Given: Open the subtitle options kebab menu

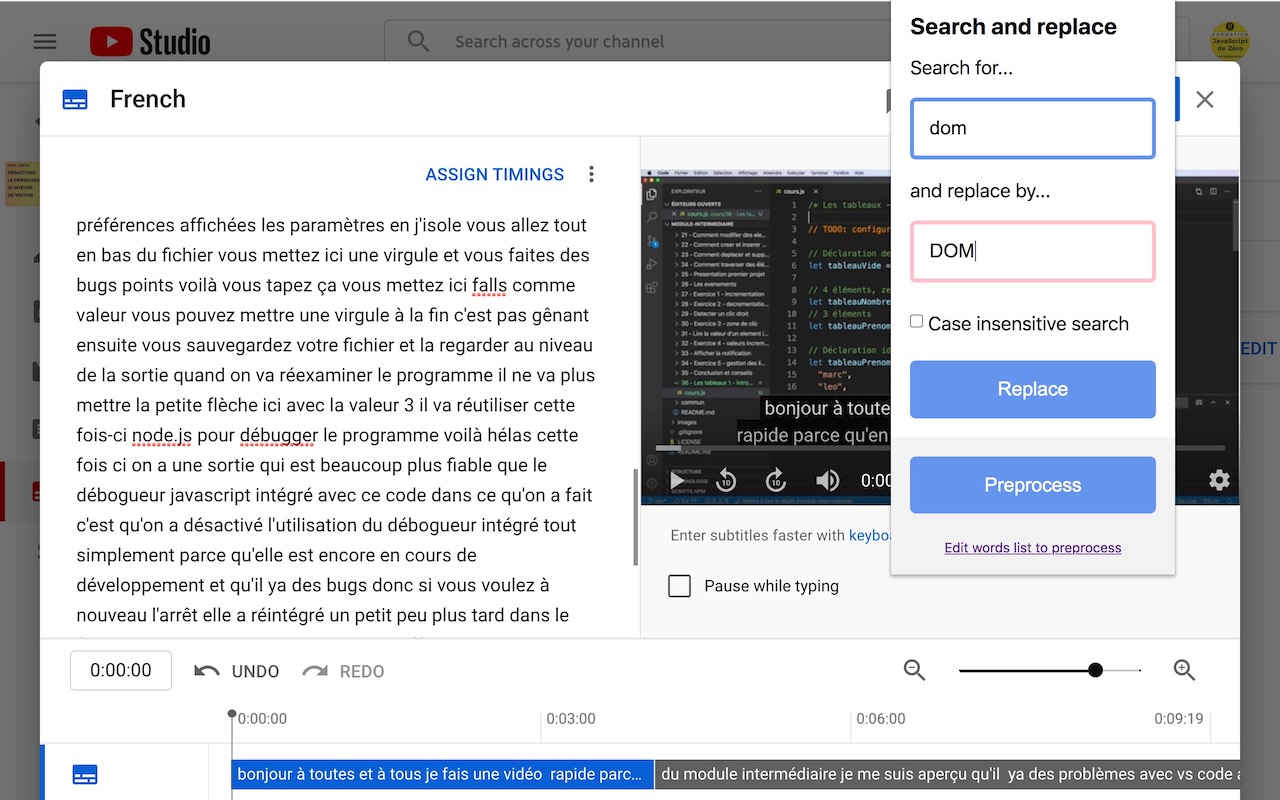Looking at the screenshot, I should pyautogui.click(x=591, y=173).
